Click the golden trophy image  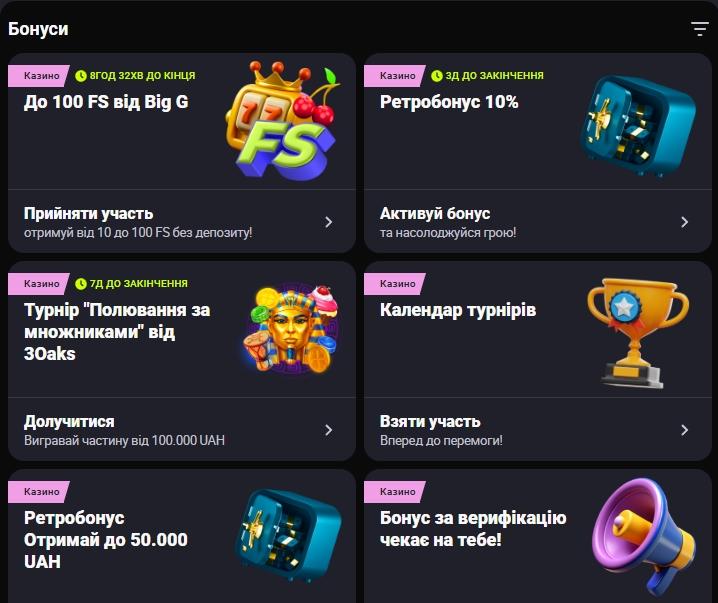[x=637, y=333]
